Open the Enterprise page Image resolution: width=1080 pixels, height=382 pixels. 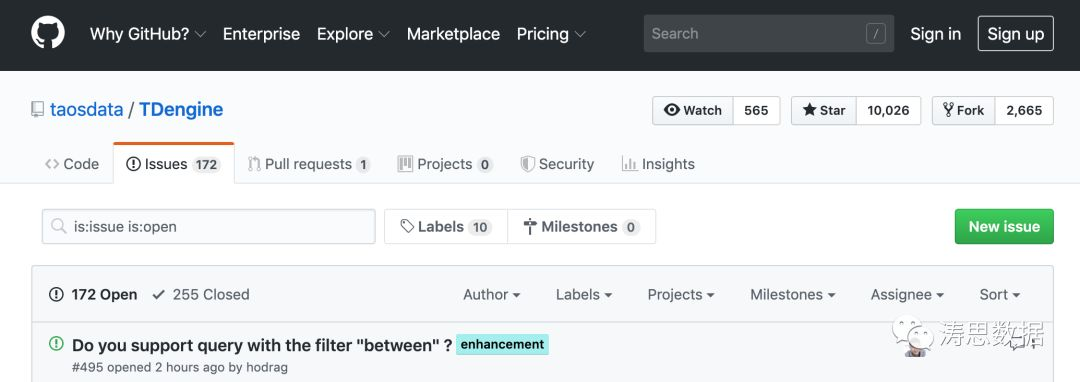pyautogui.click(x=261, y=34)
